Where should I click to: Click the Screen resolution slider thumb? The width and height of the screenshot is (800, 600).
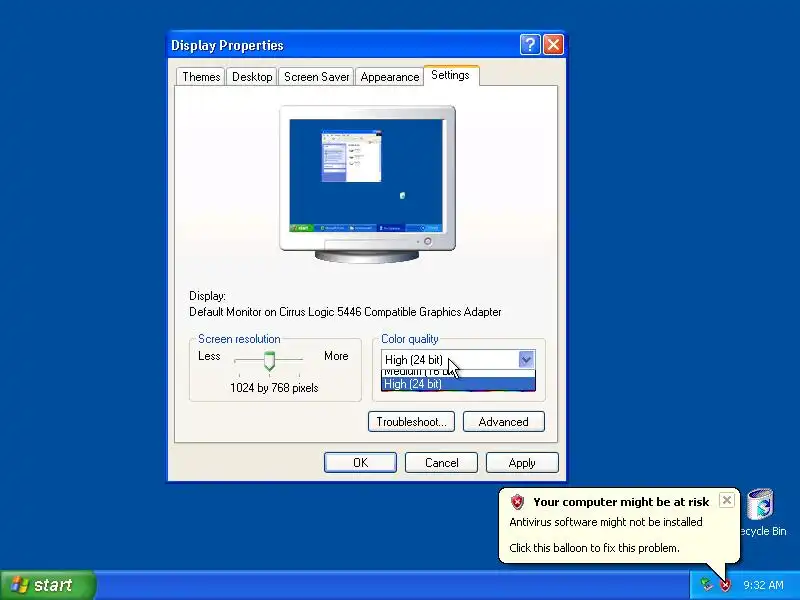[269, 361]
